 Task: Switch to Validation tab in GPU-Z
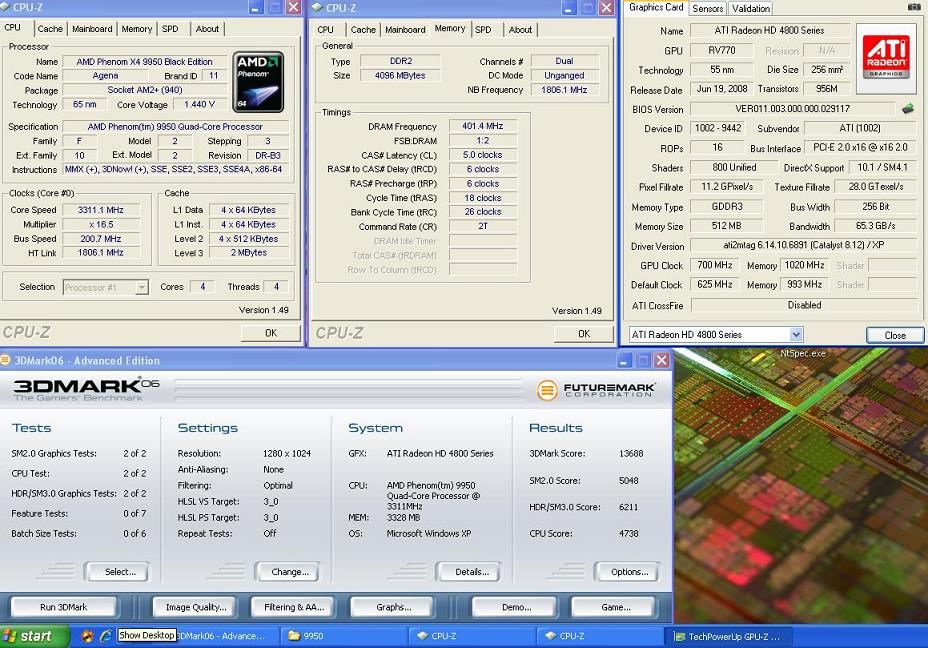[750, 8]
